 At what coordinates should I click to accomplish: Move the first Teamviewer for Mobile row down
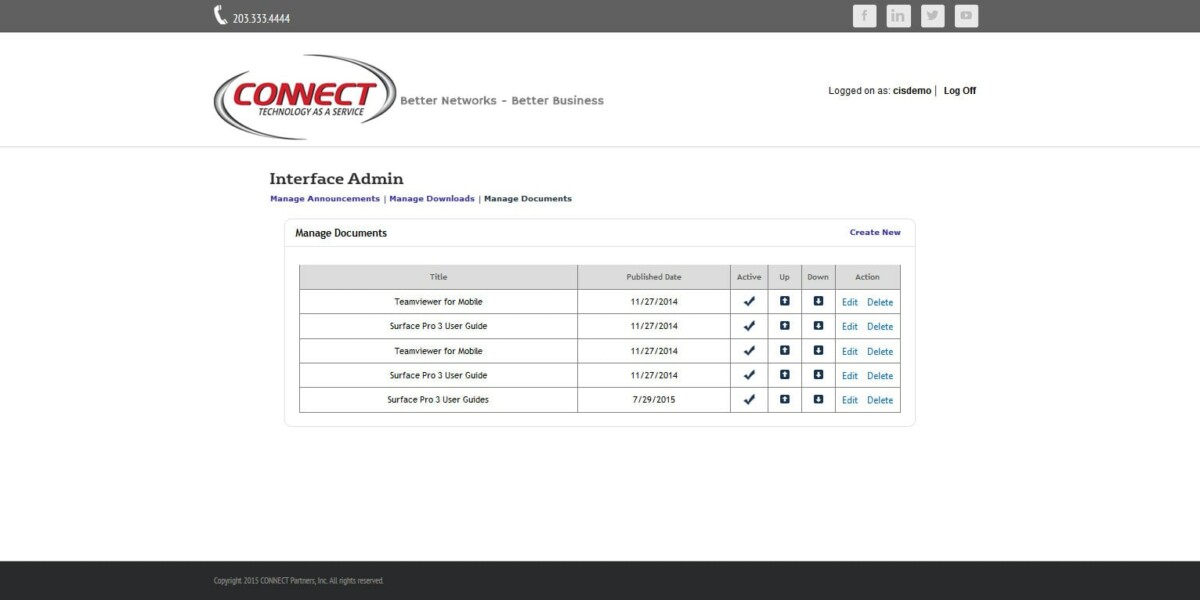click(x=818, y=301)
